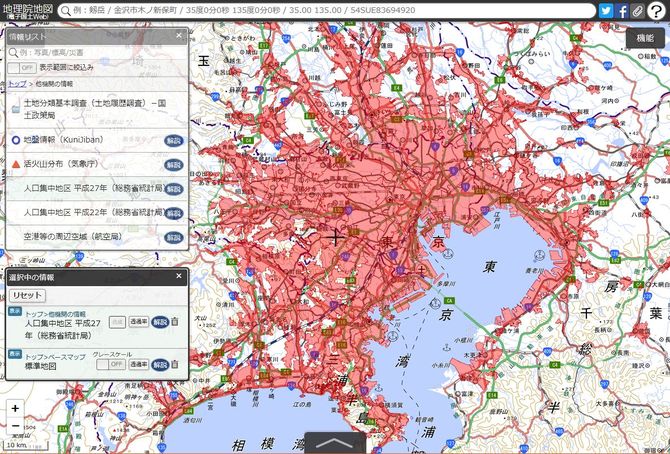Click 他機関の情報 link in selected layer path
This screenshot has width=670, height=454.
67,314
